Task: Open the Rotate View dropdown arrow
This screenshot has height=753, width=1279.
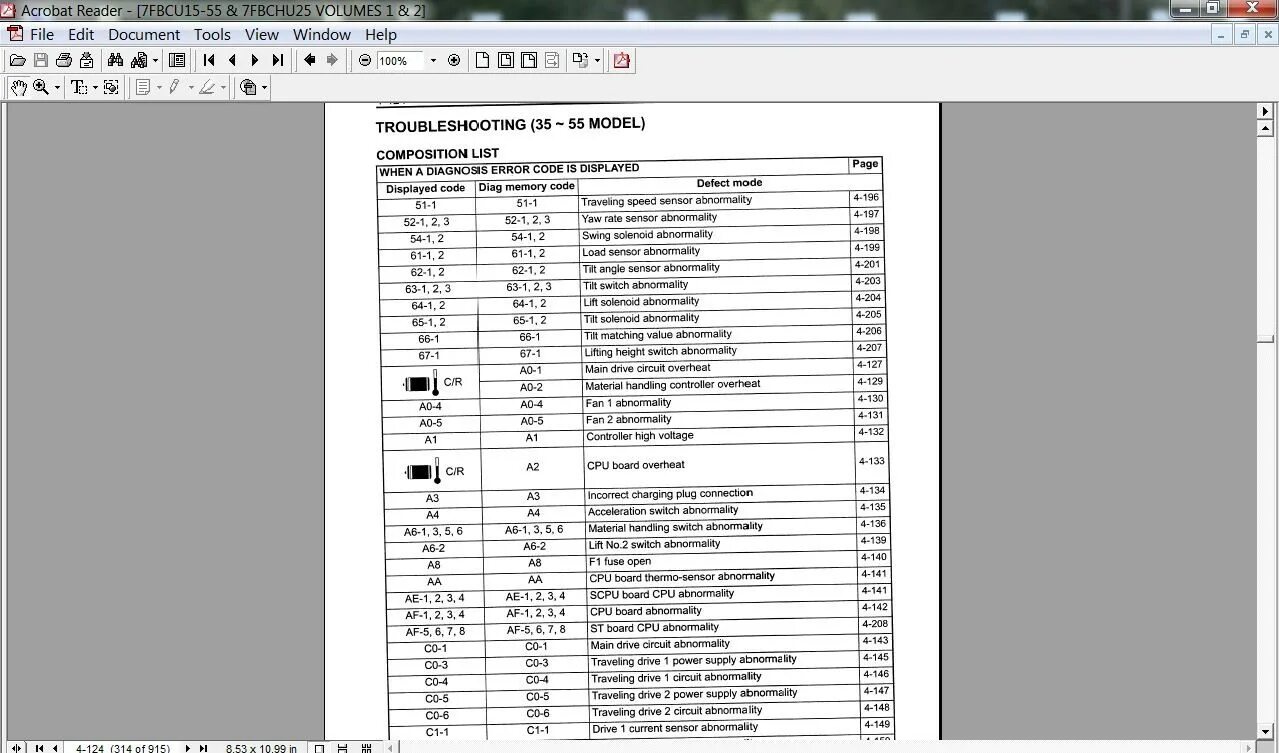Action: point(597,60)
